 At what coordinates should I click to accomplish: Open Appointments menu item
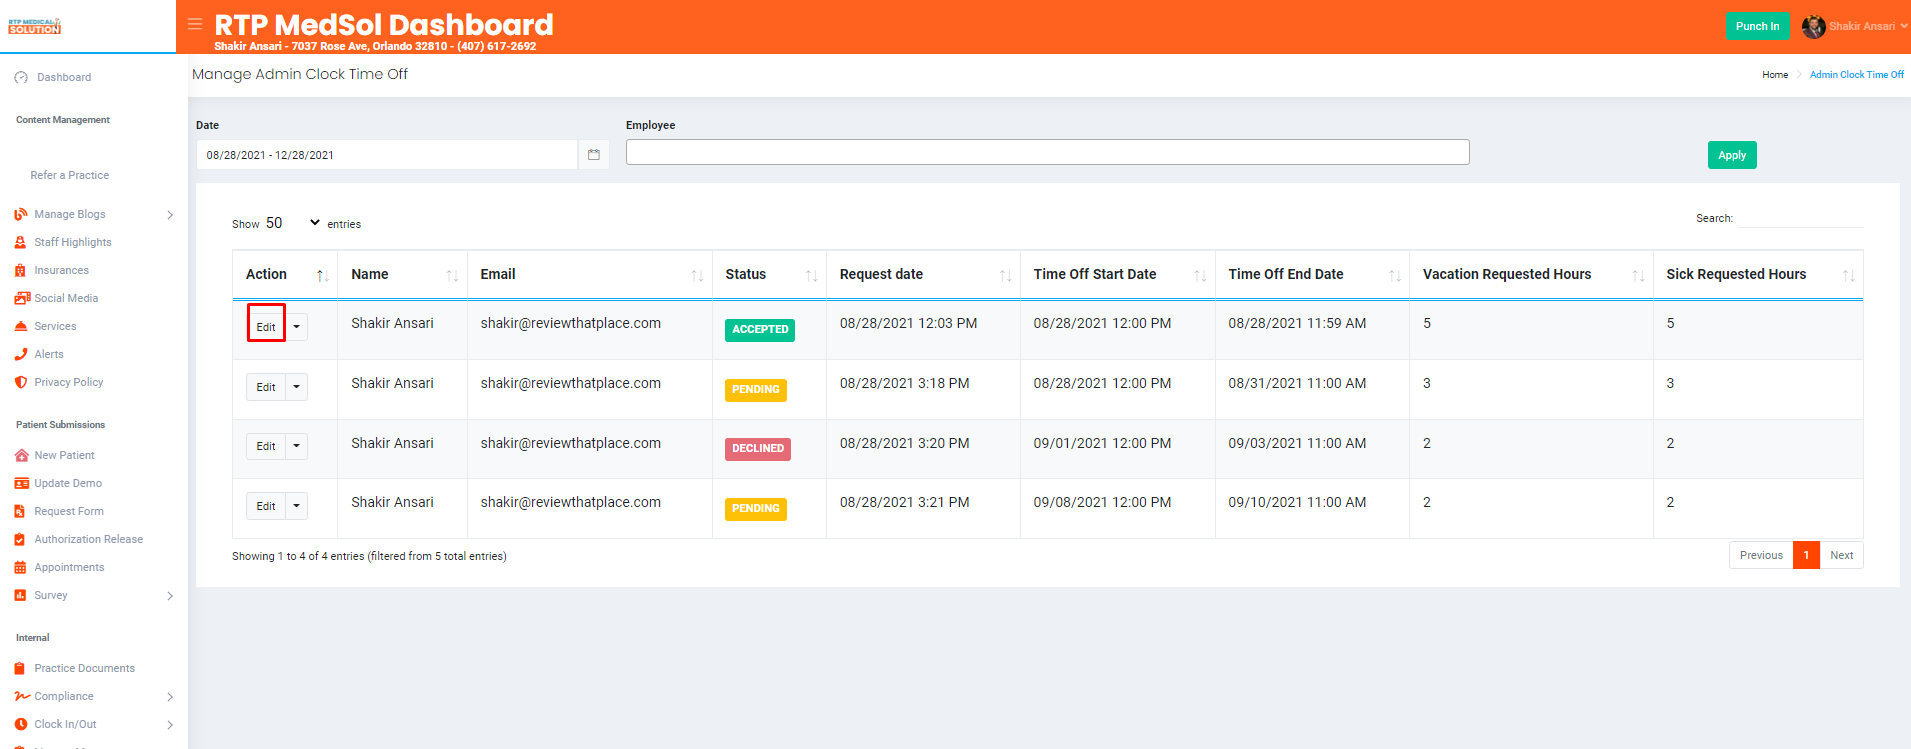(x=69, y=567)
